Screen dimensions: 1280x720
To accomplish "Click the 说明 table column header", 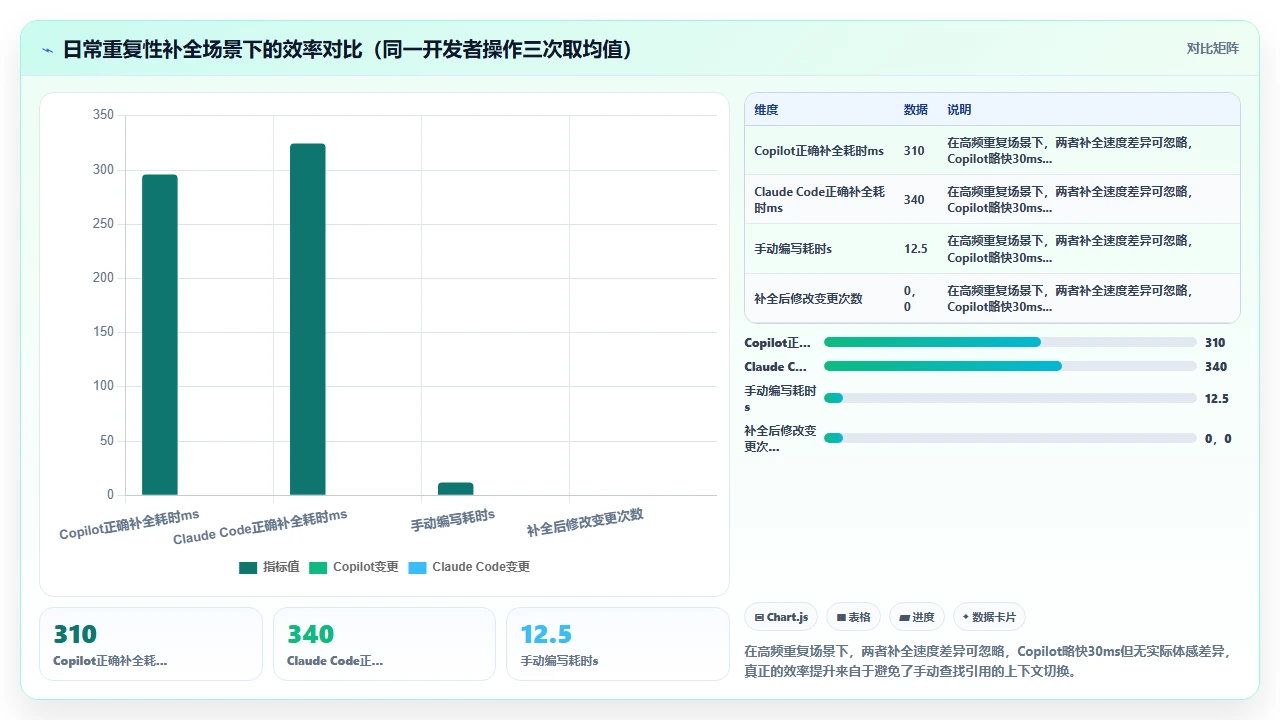I will 959,109.
